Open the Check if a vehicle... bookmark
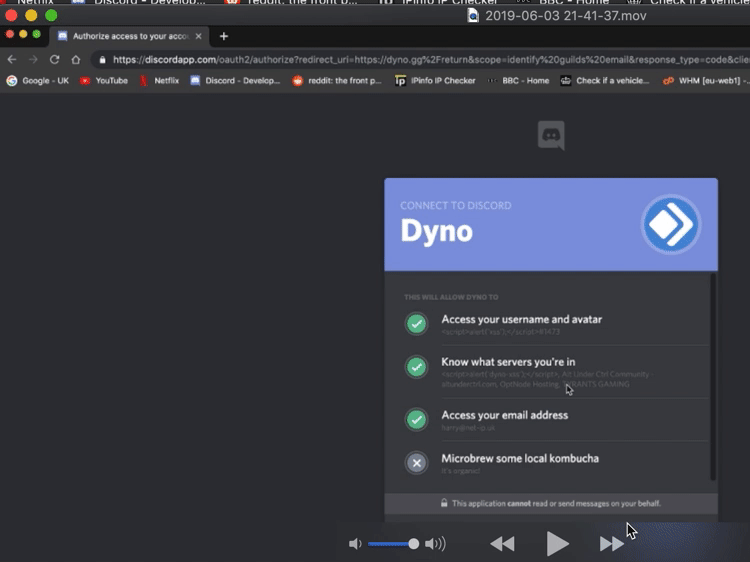The image size is (750, 562). (605, 81)
